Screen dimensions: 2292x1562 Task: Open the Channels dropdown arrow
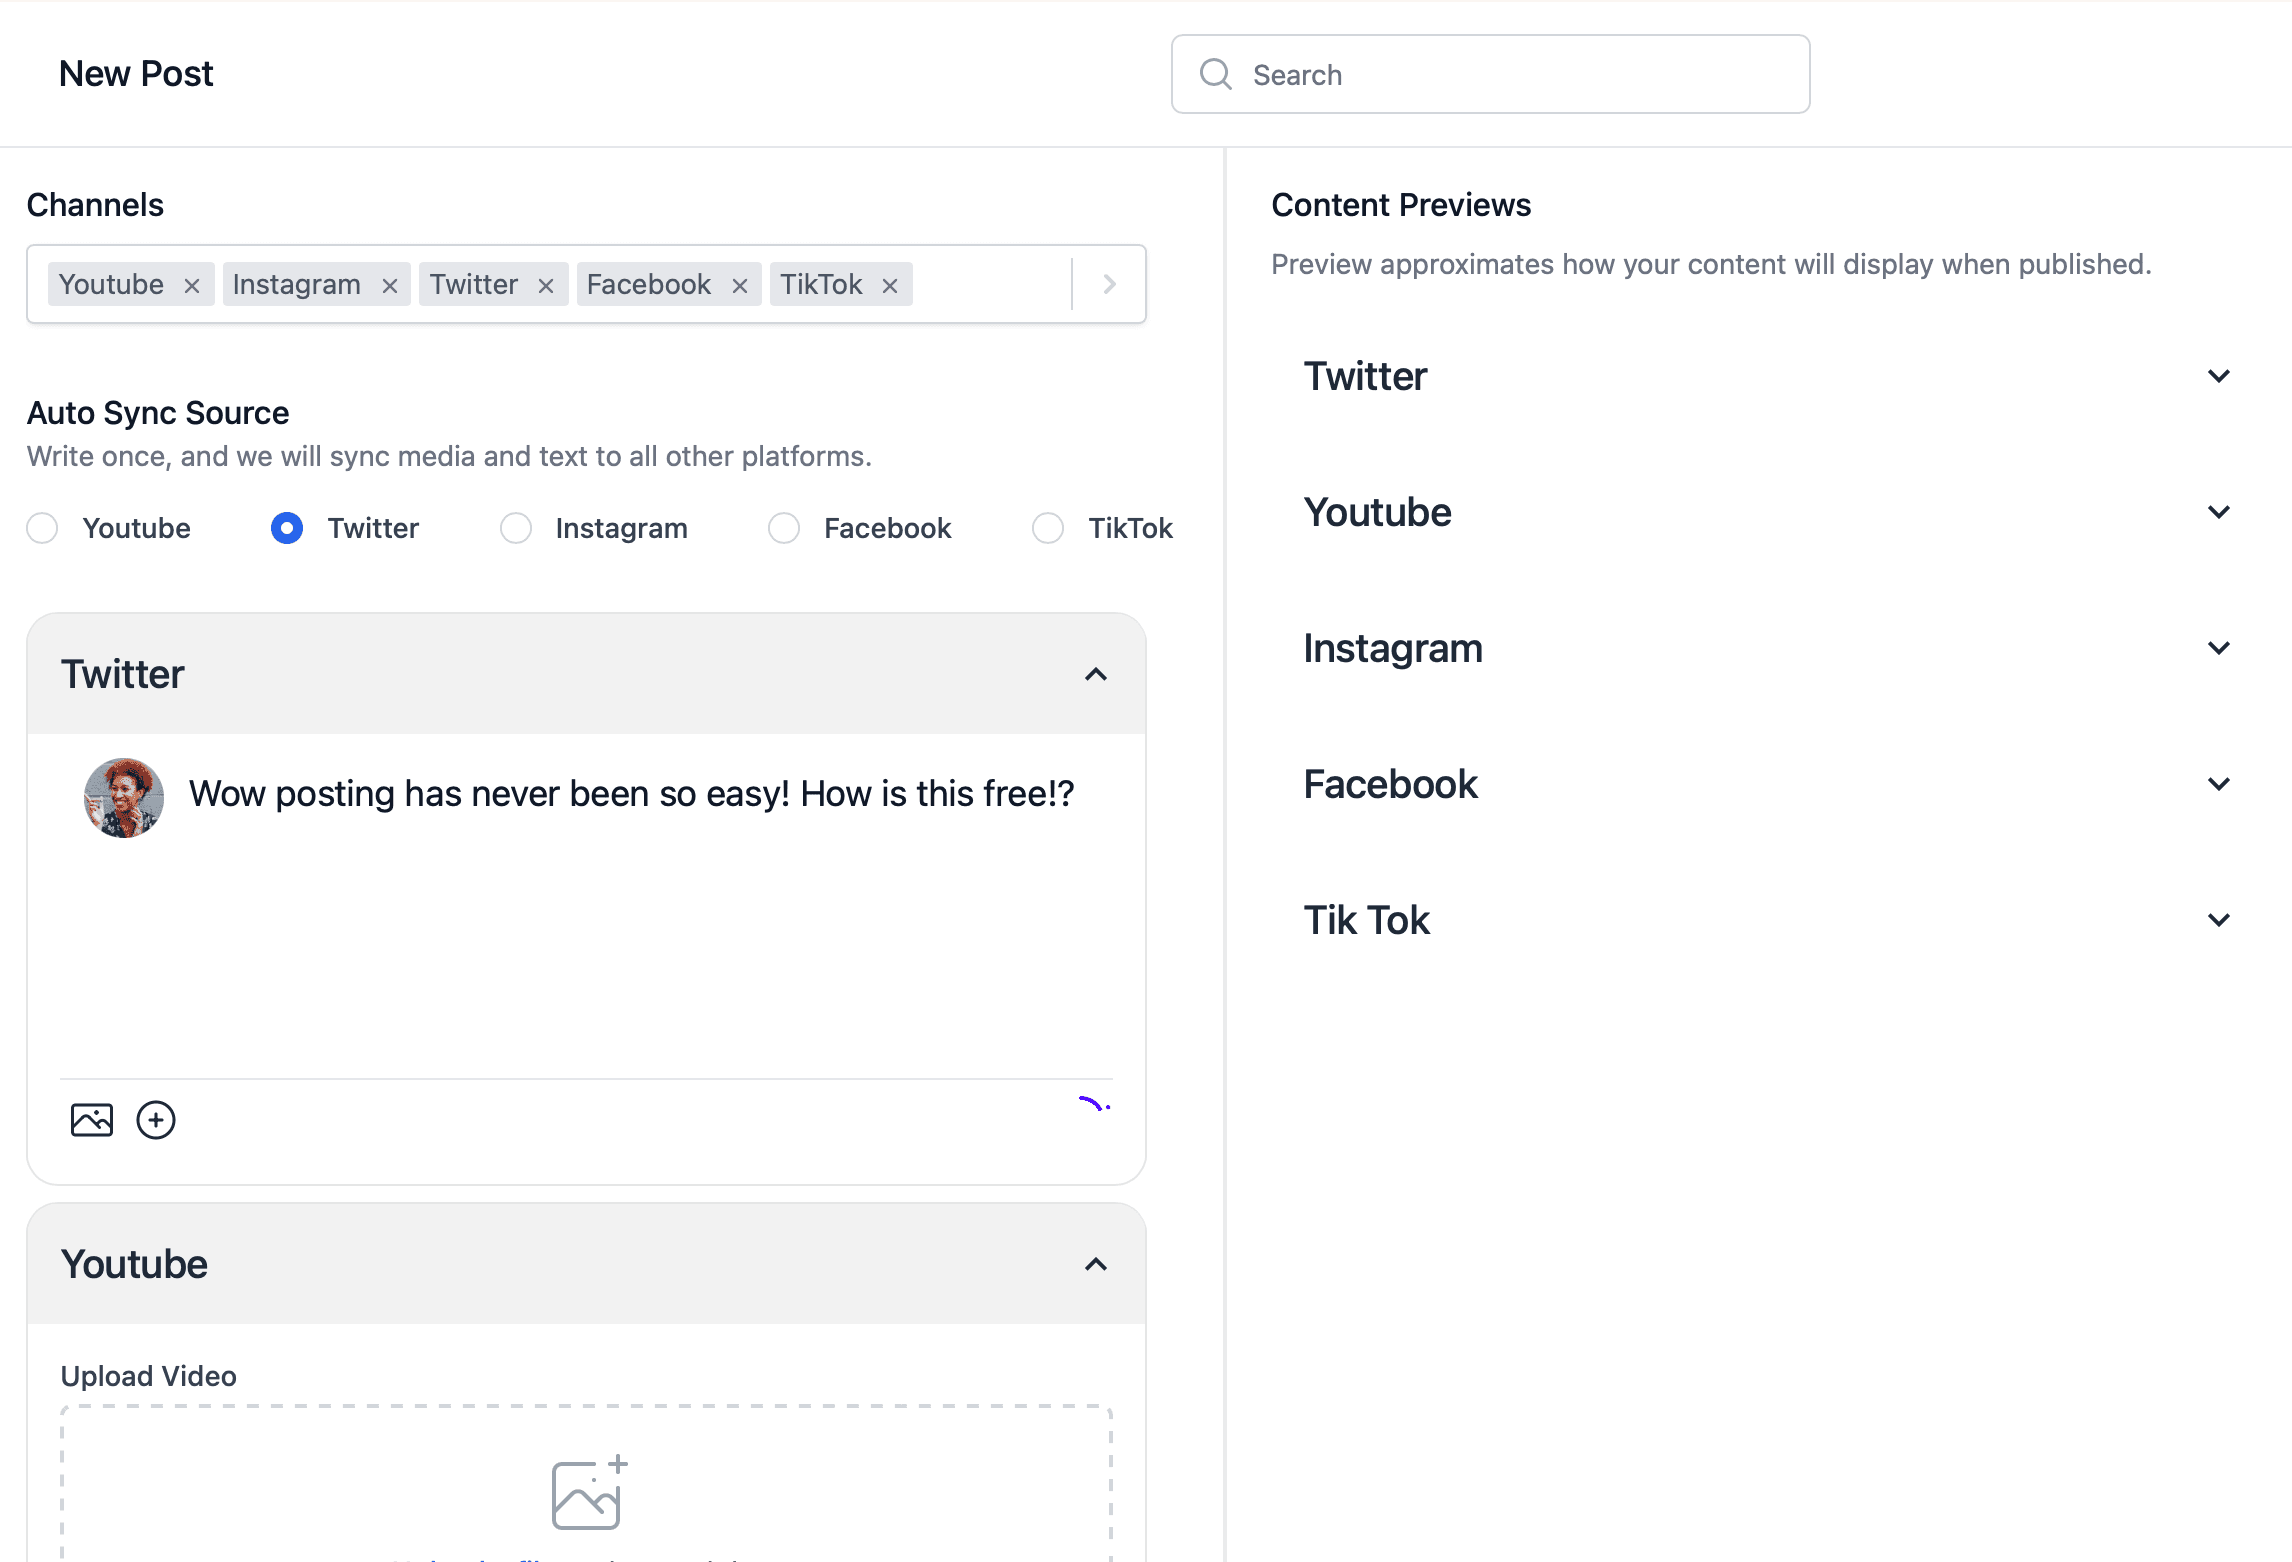(1109, 284)
